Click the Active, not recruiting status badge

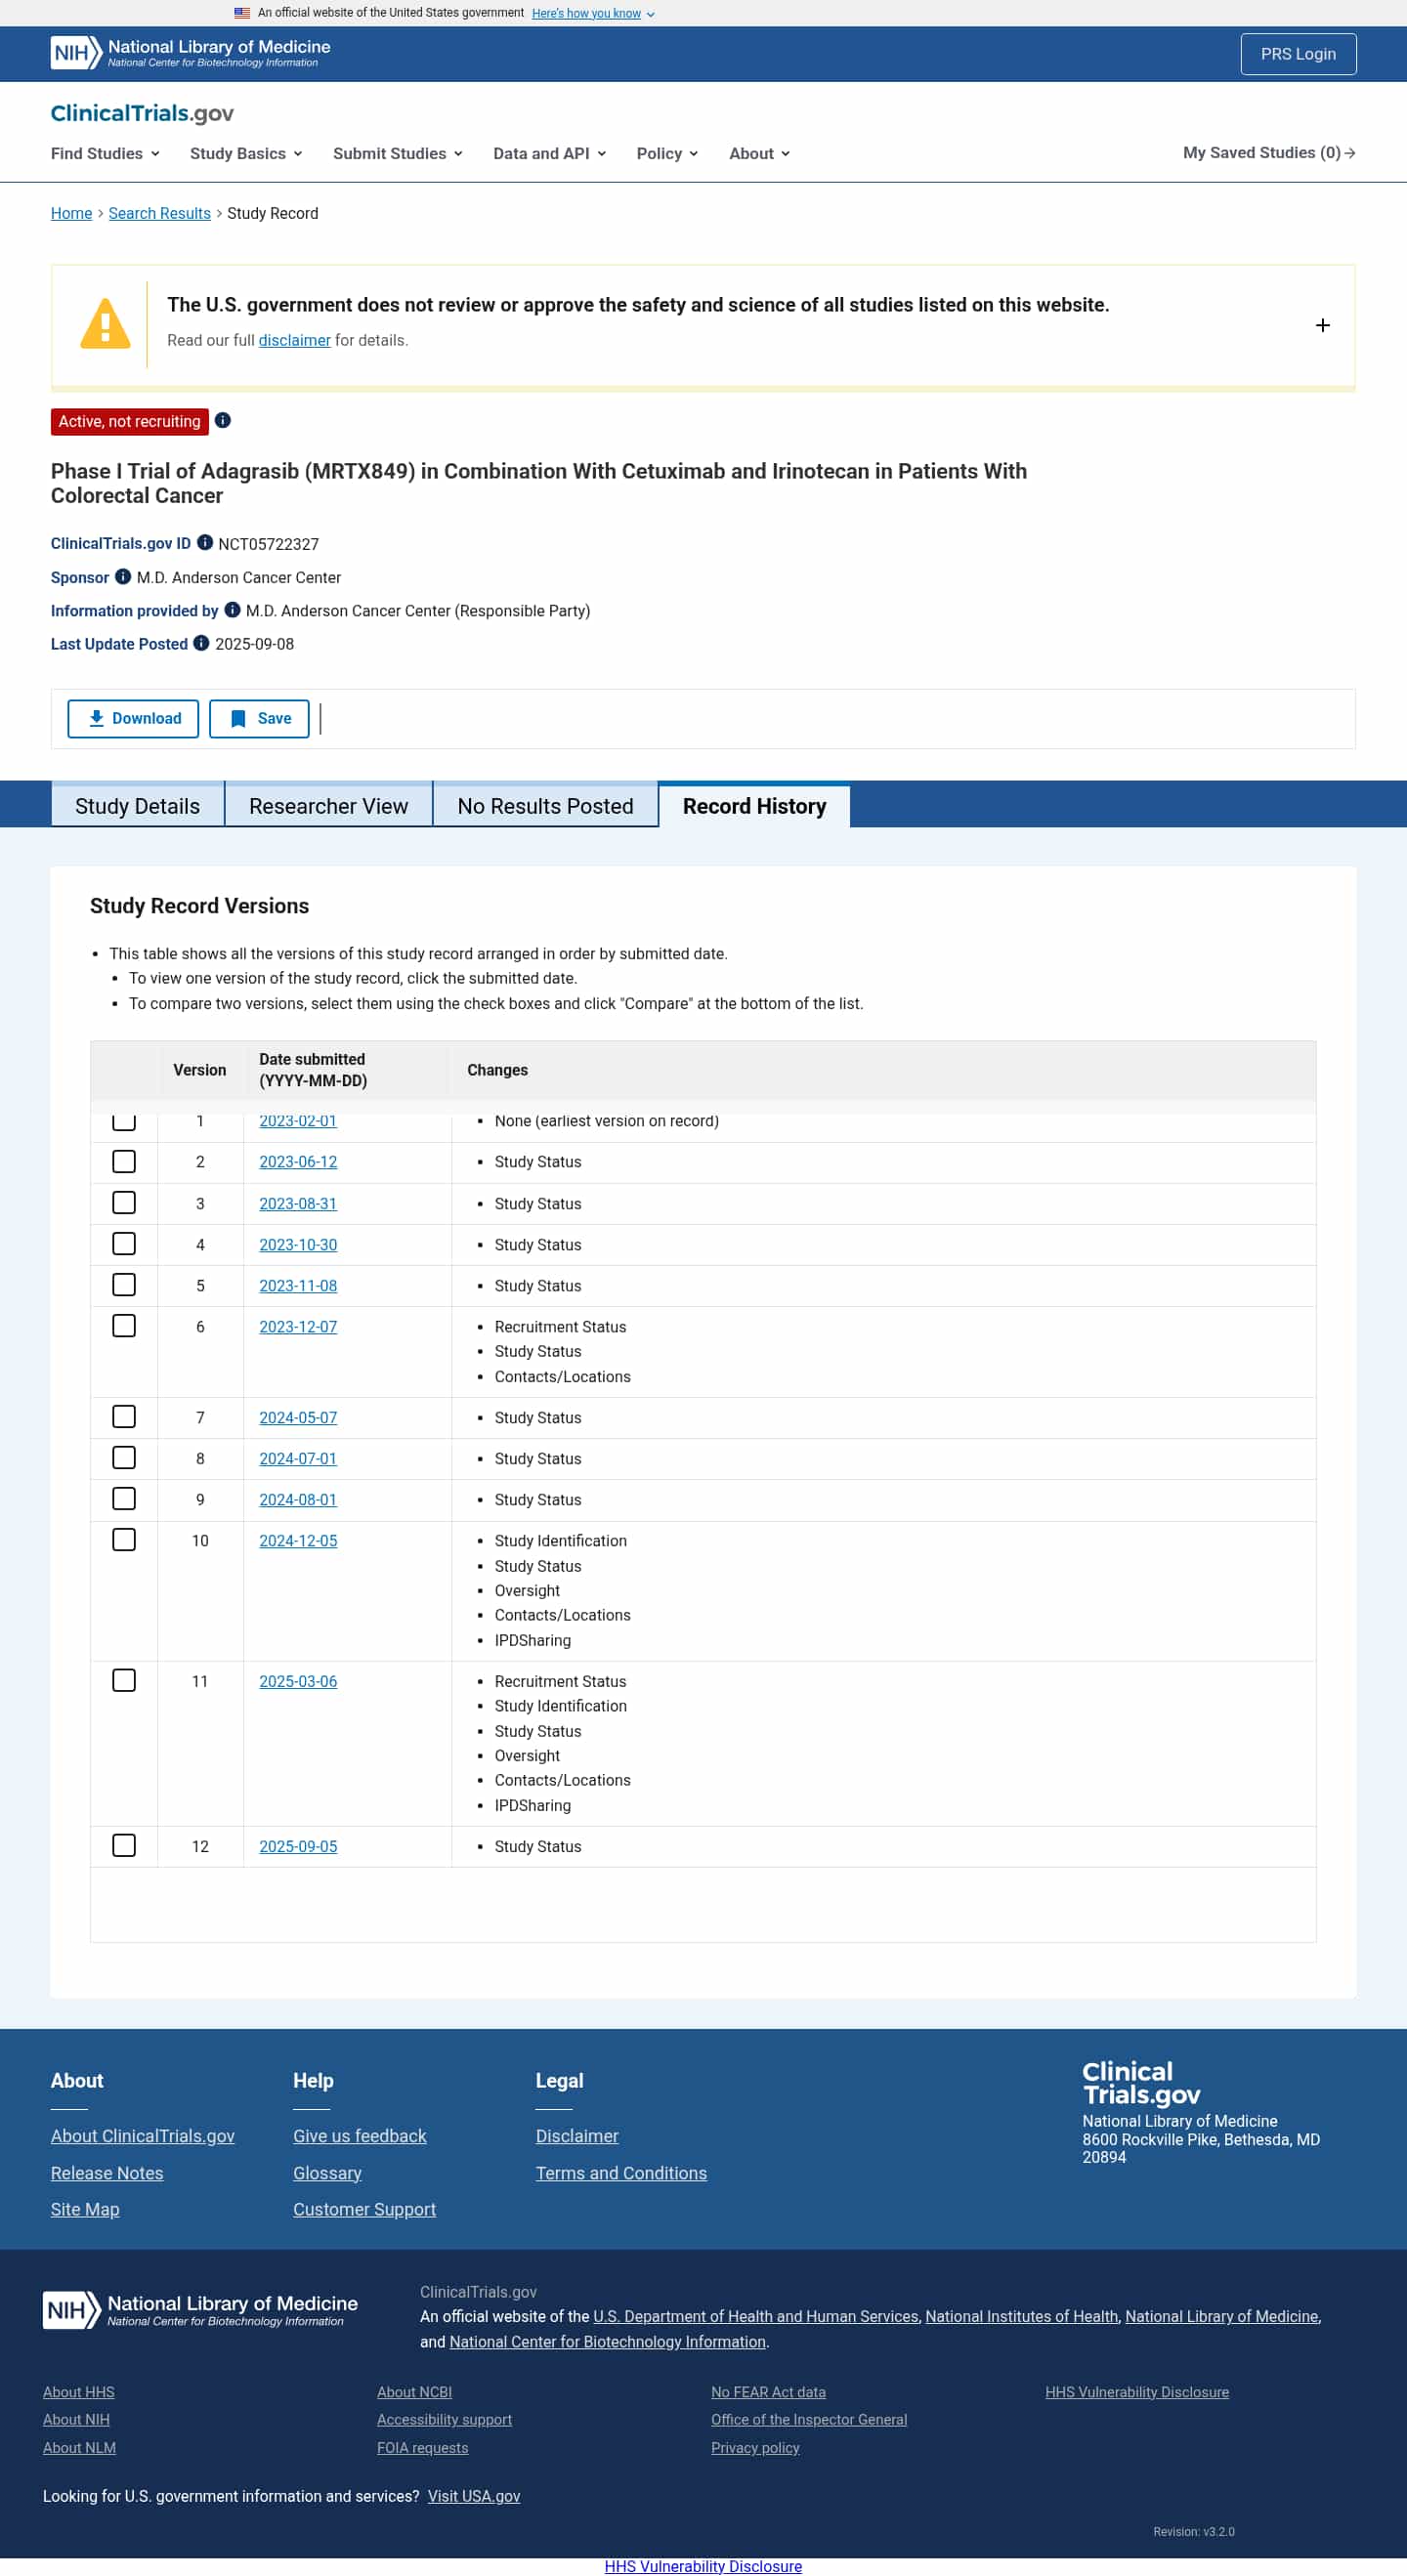[130, 421]
